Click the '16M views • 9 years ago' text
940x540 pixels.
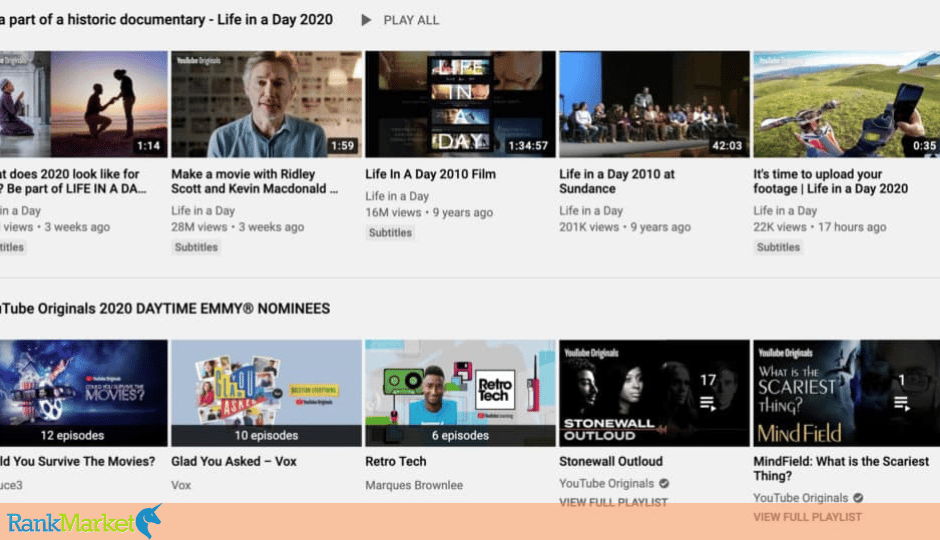429,213
